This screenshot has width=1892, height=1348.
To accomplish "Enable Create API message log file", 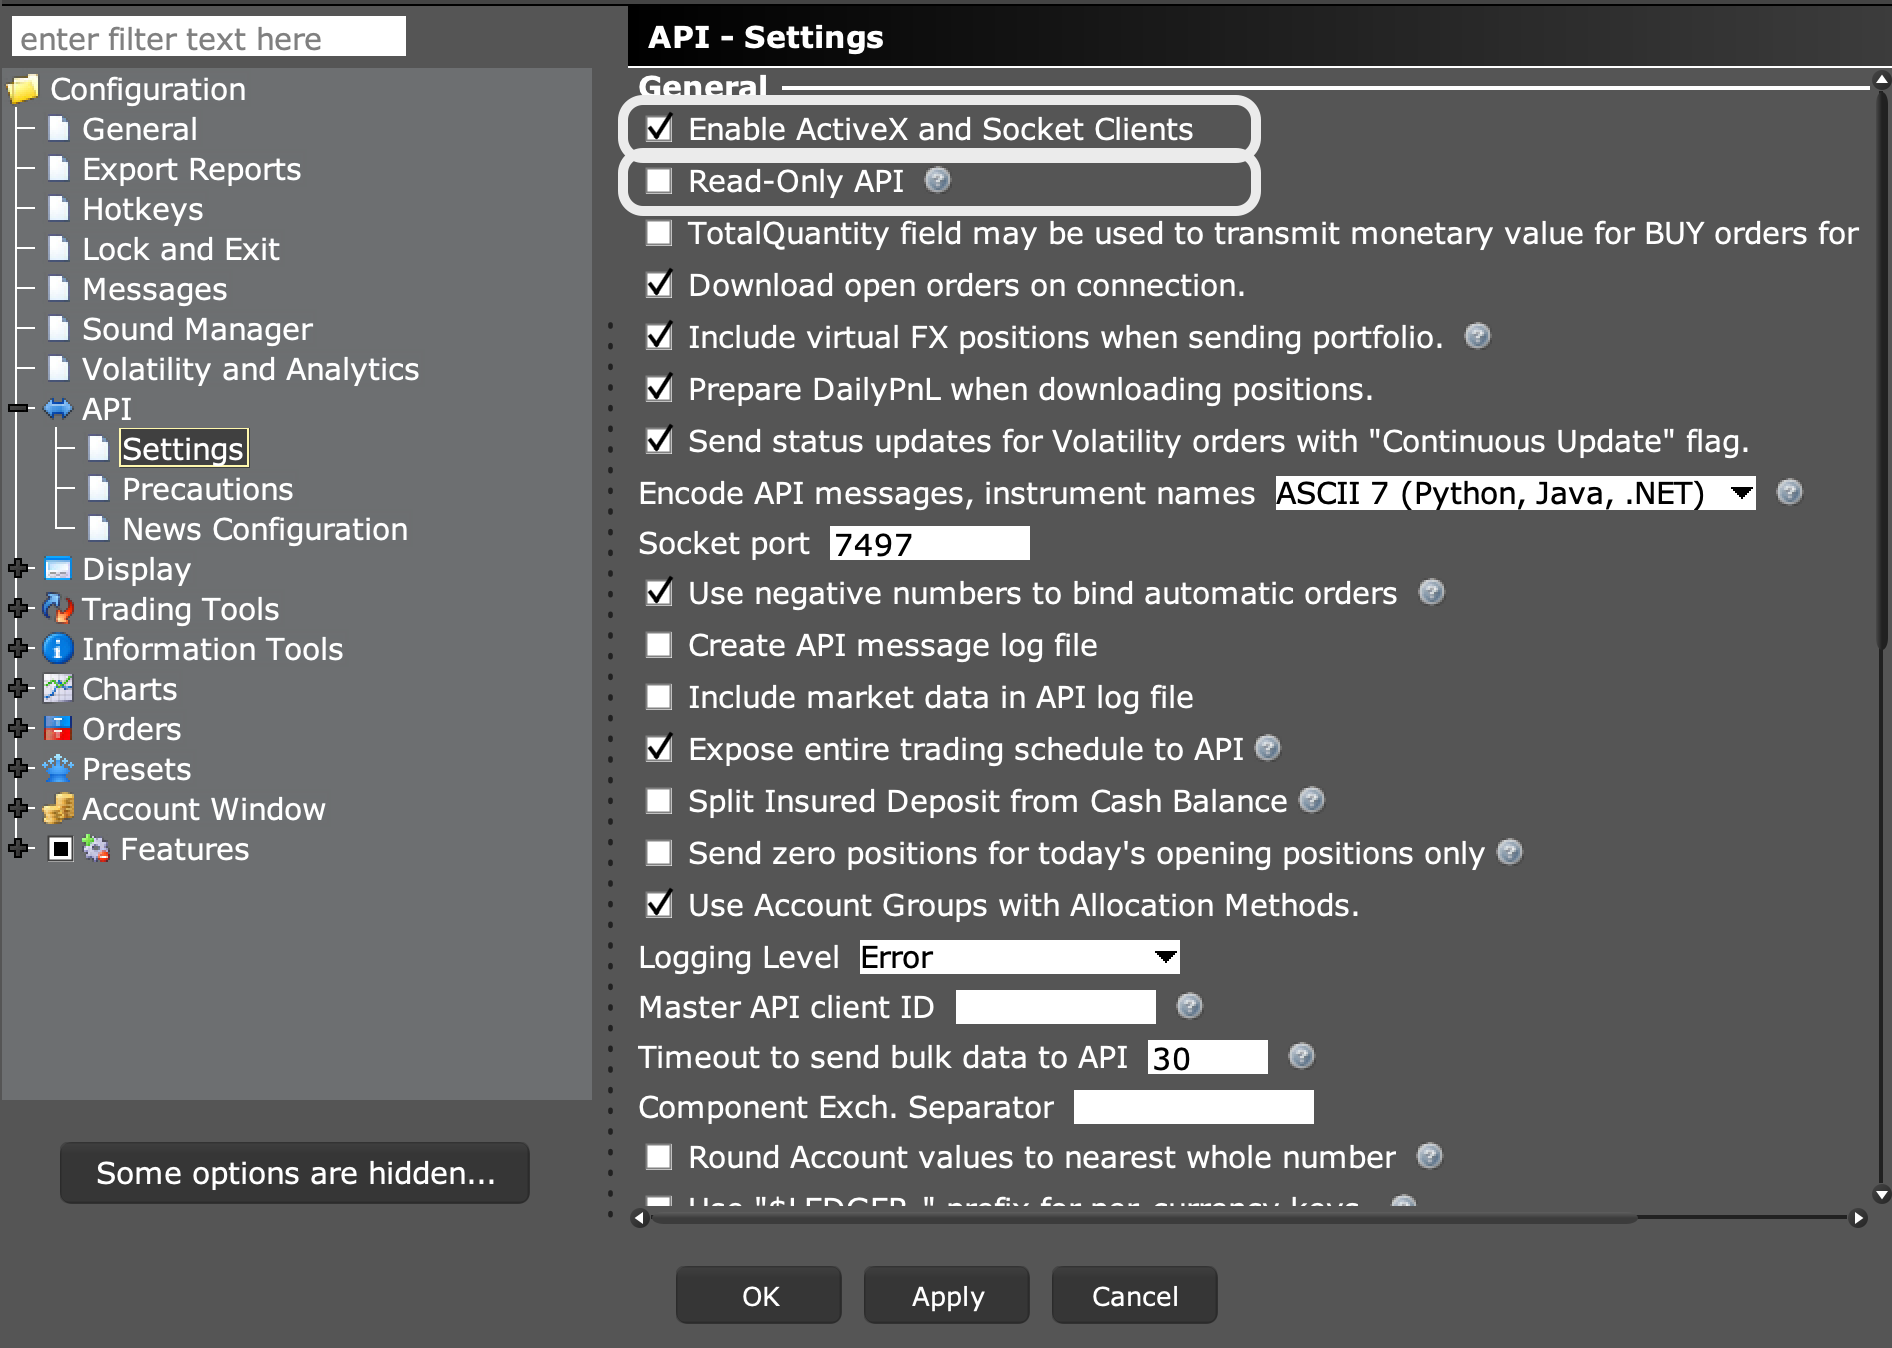I will click(x=659, y=645).
